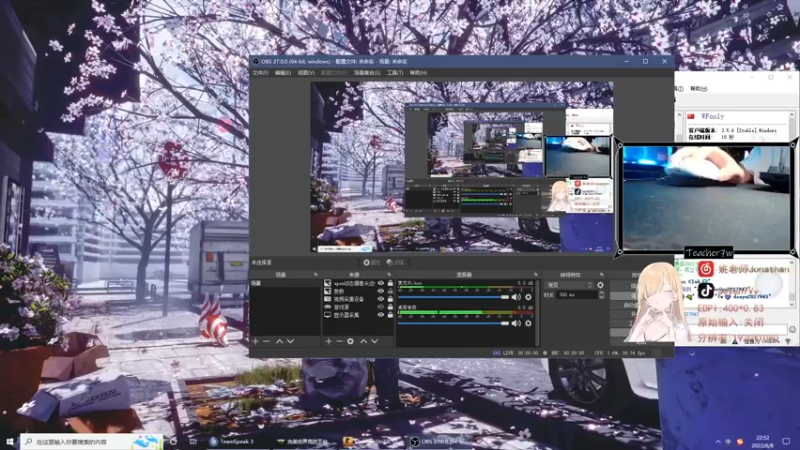This screenshot has height=450, width=800.
Task: Mute the desktop audio speaker icon
Action: pos(516,323)
